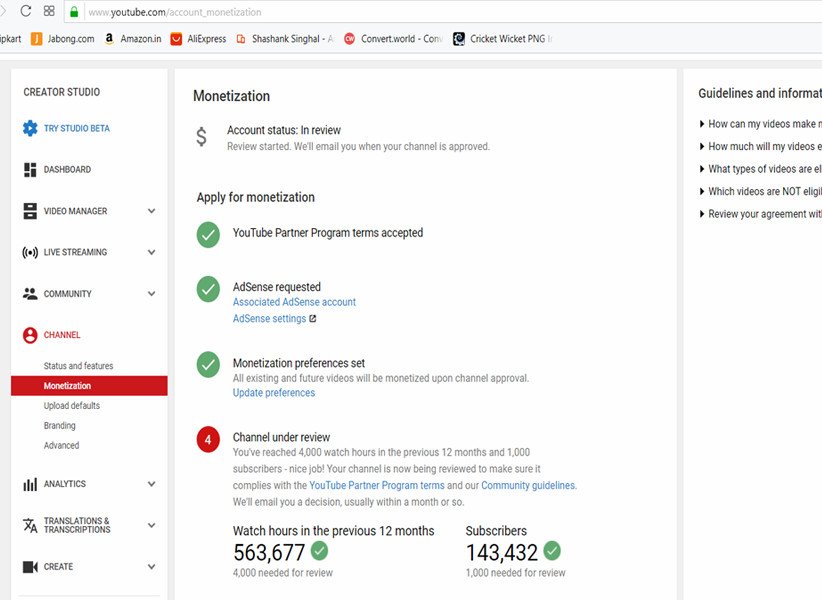The width and height of the screenshot is (822, 600).
Task: Open the Branding submenu item
Action: [59, 426]
